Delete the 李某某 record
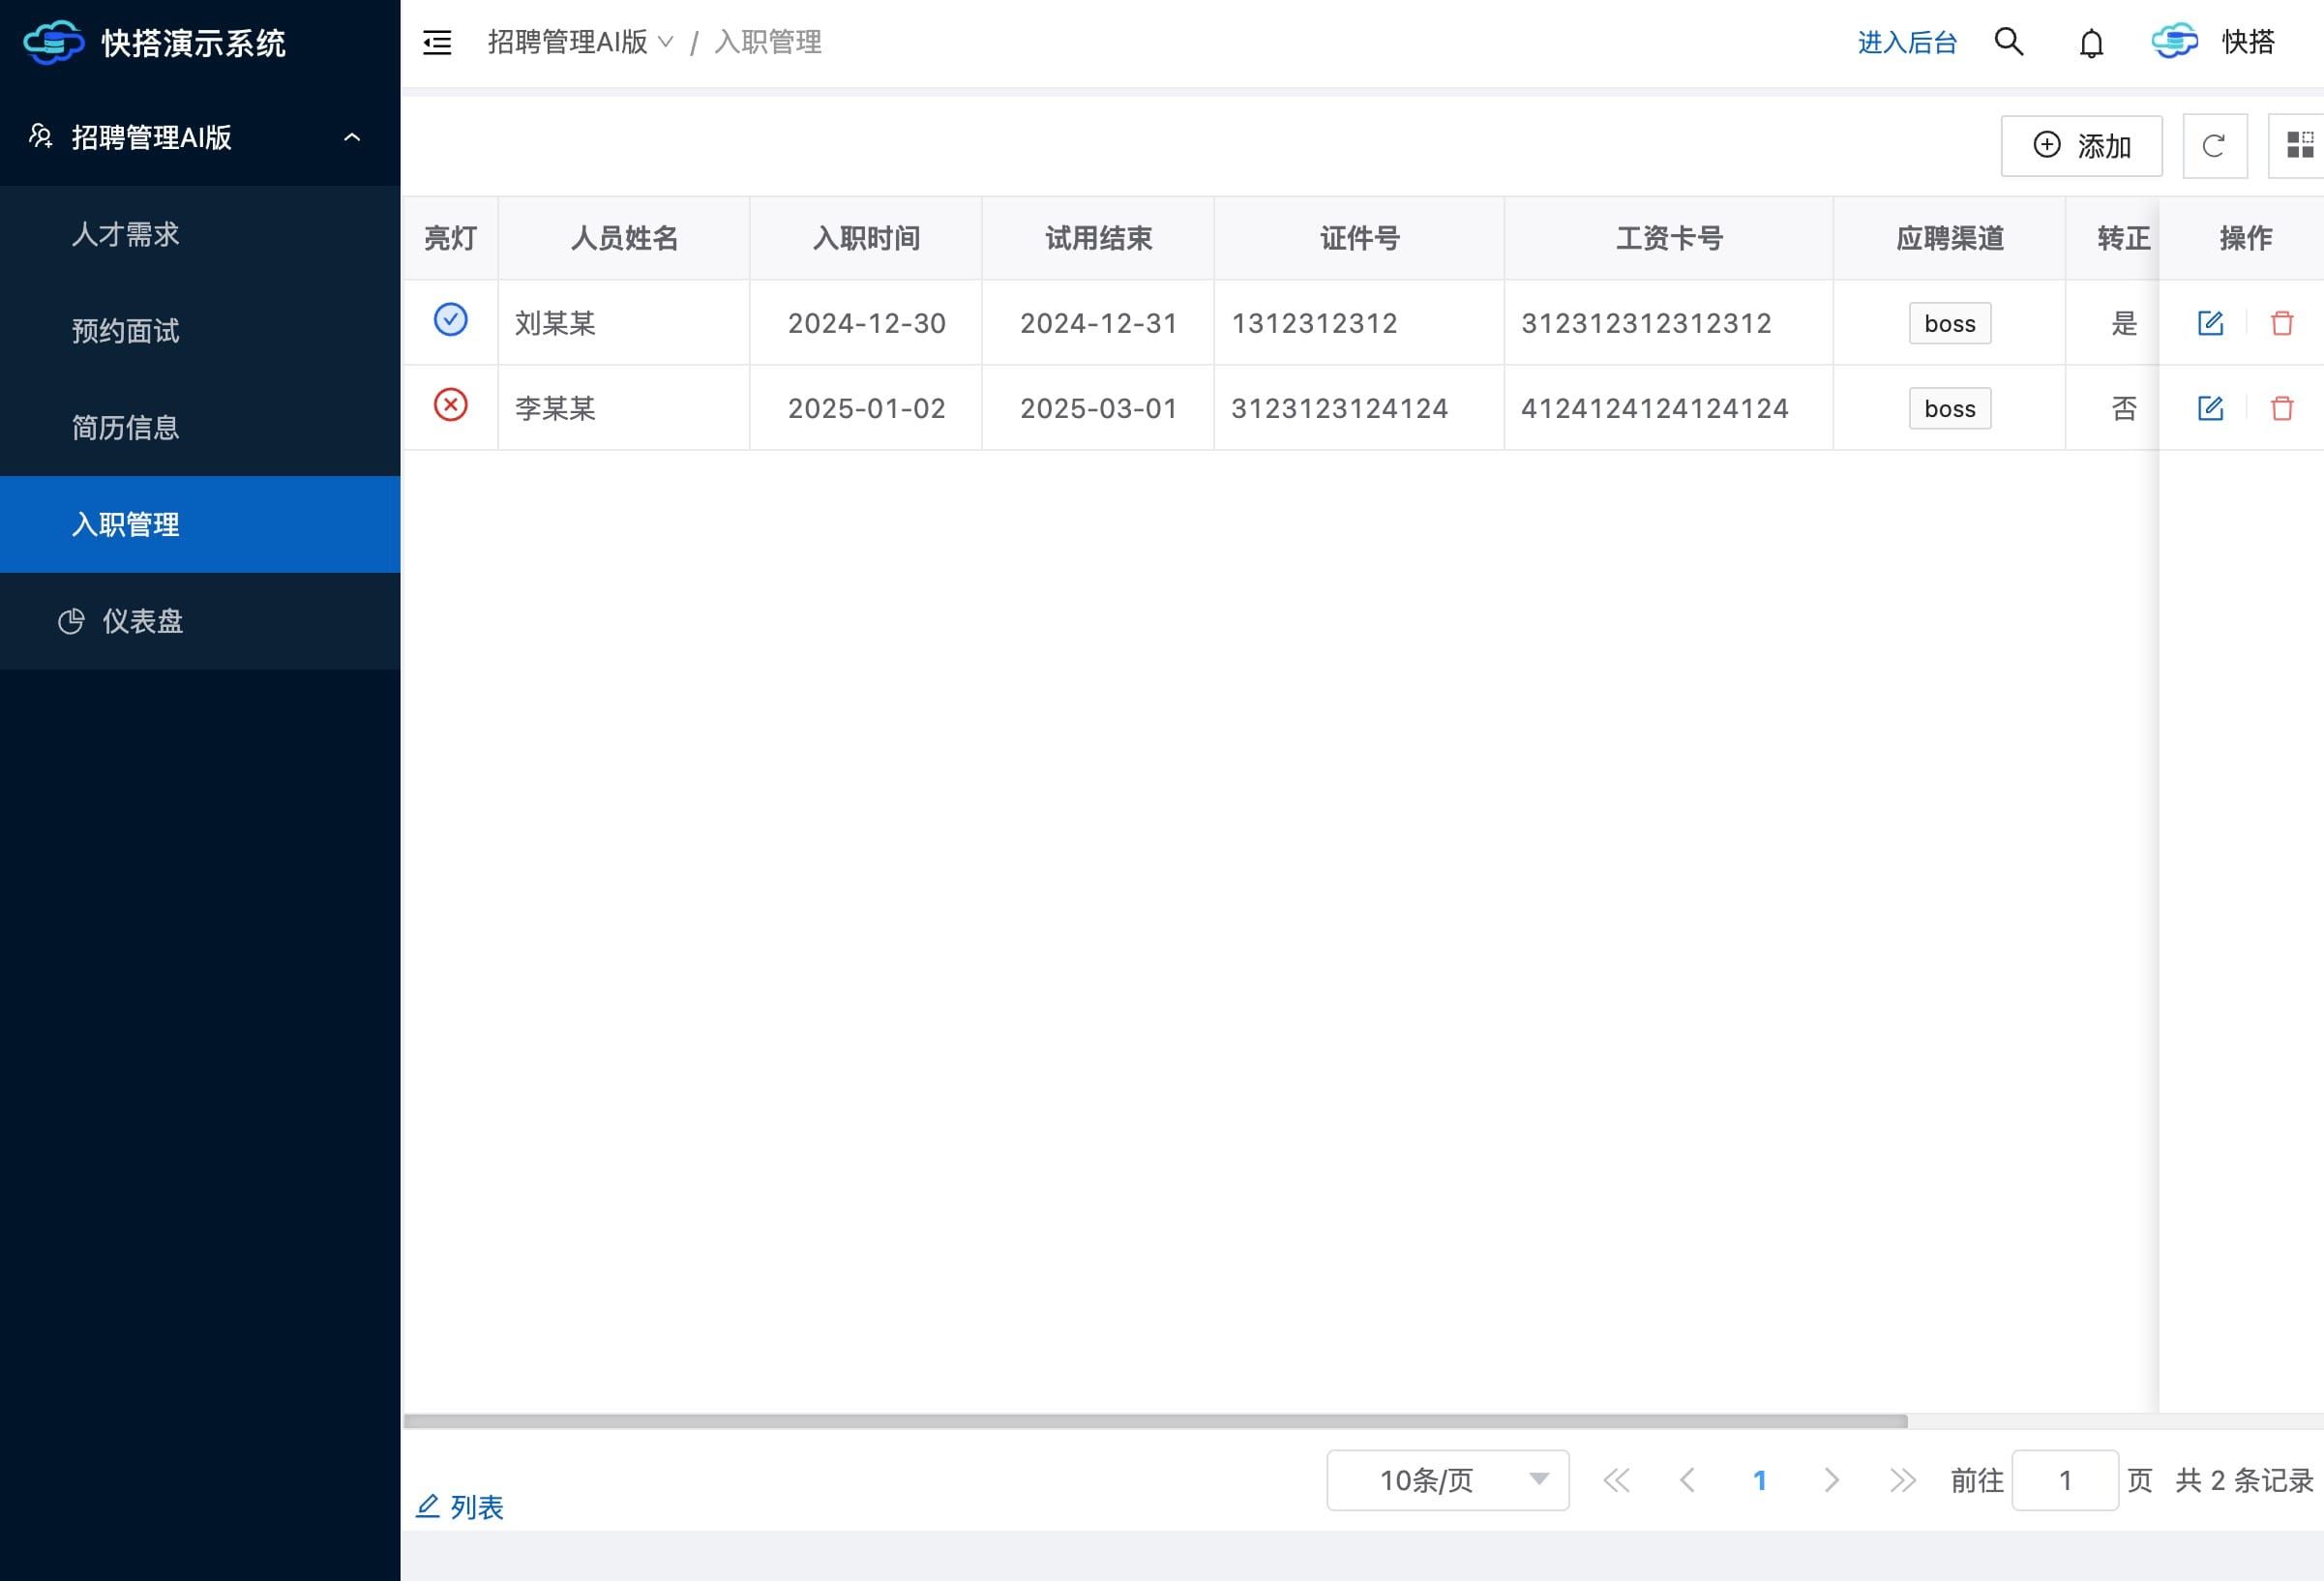 pyautogui.click(x=2281, y=408)
